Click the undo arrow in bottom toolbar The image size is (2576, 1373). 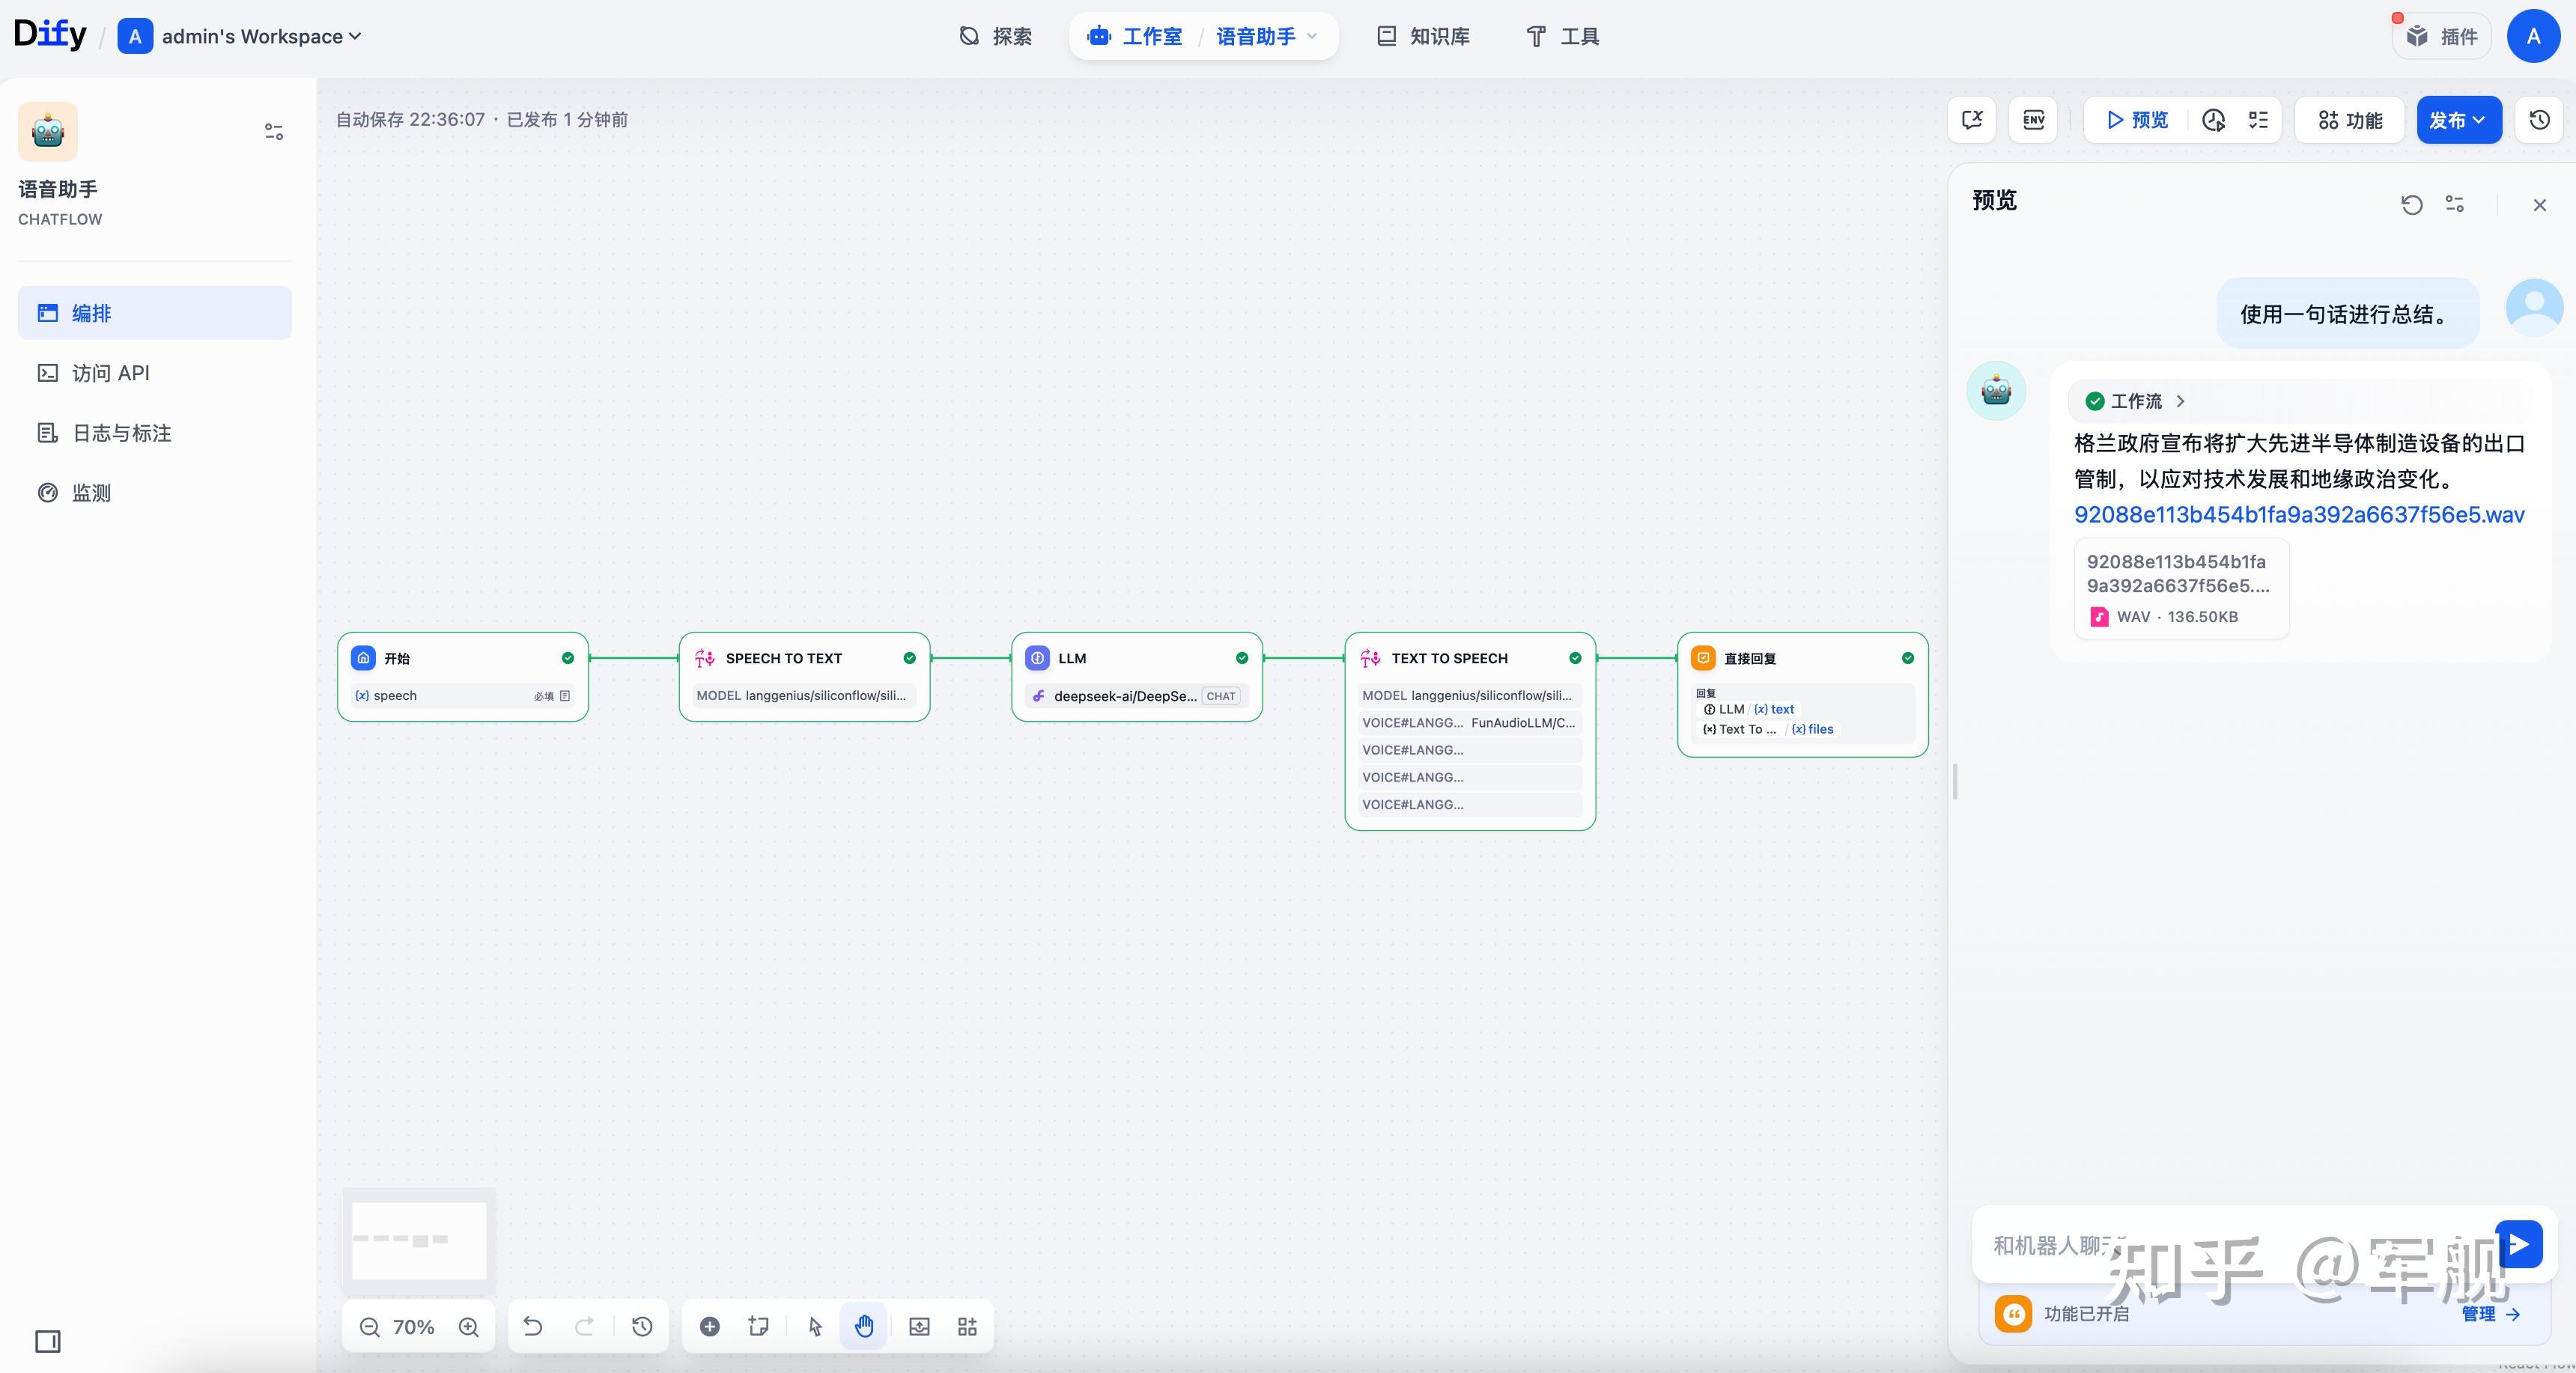(x=533, y=1327)
